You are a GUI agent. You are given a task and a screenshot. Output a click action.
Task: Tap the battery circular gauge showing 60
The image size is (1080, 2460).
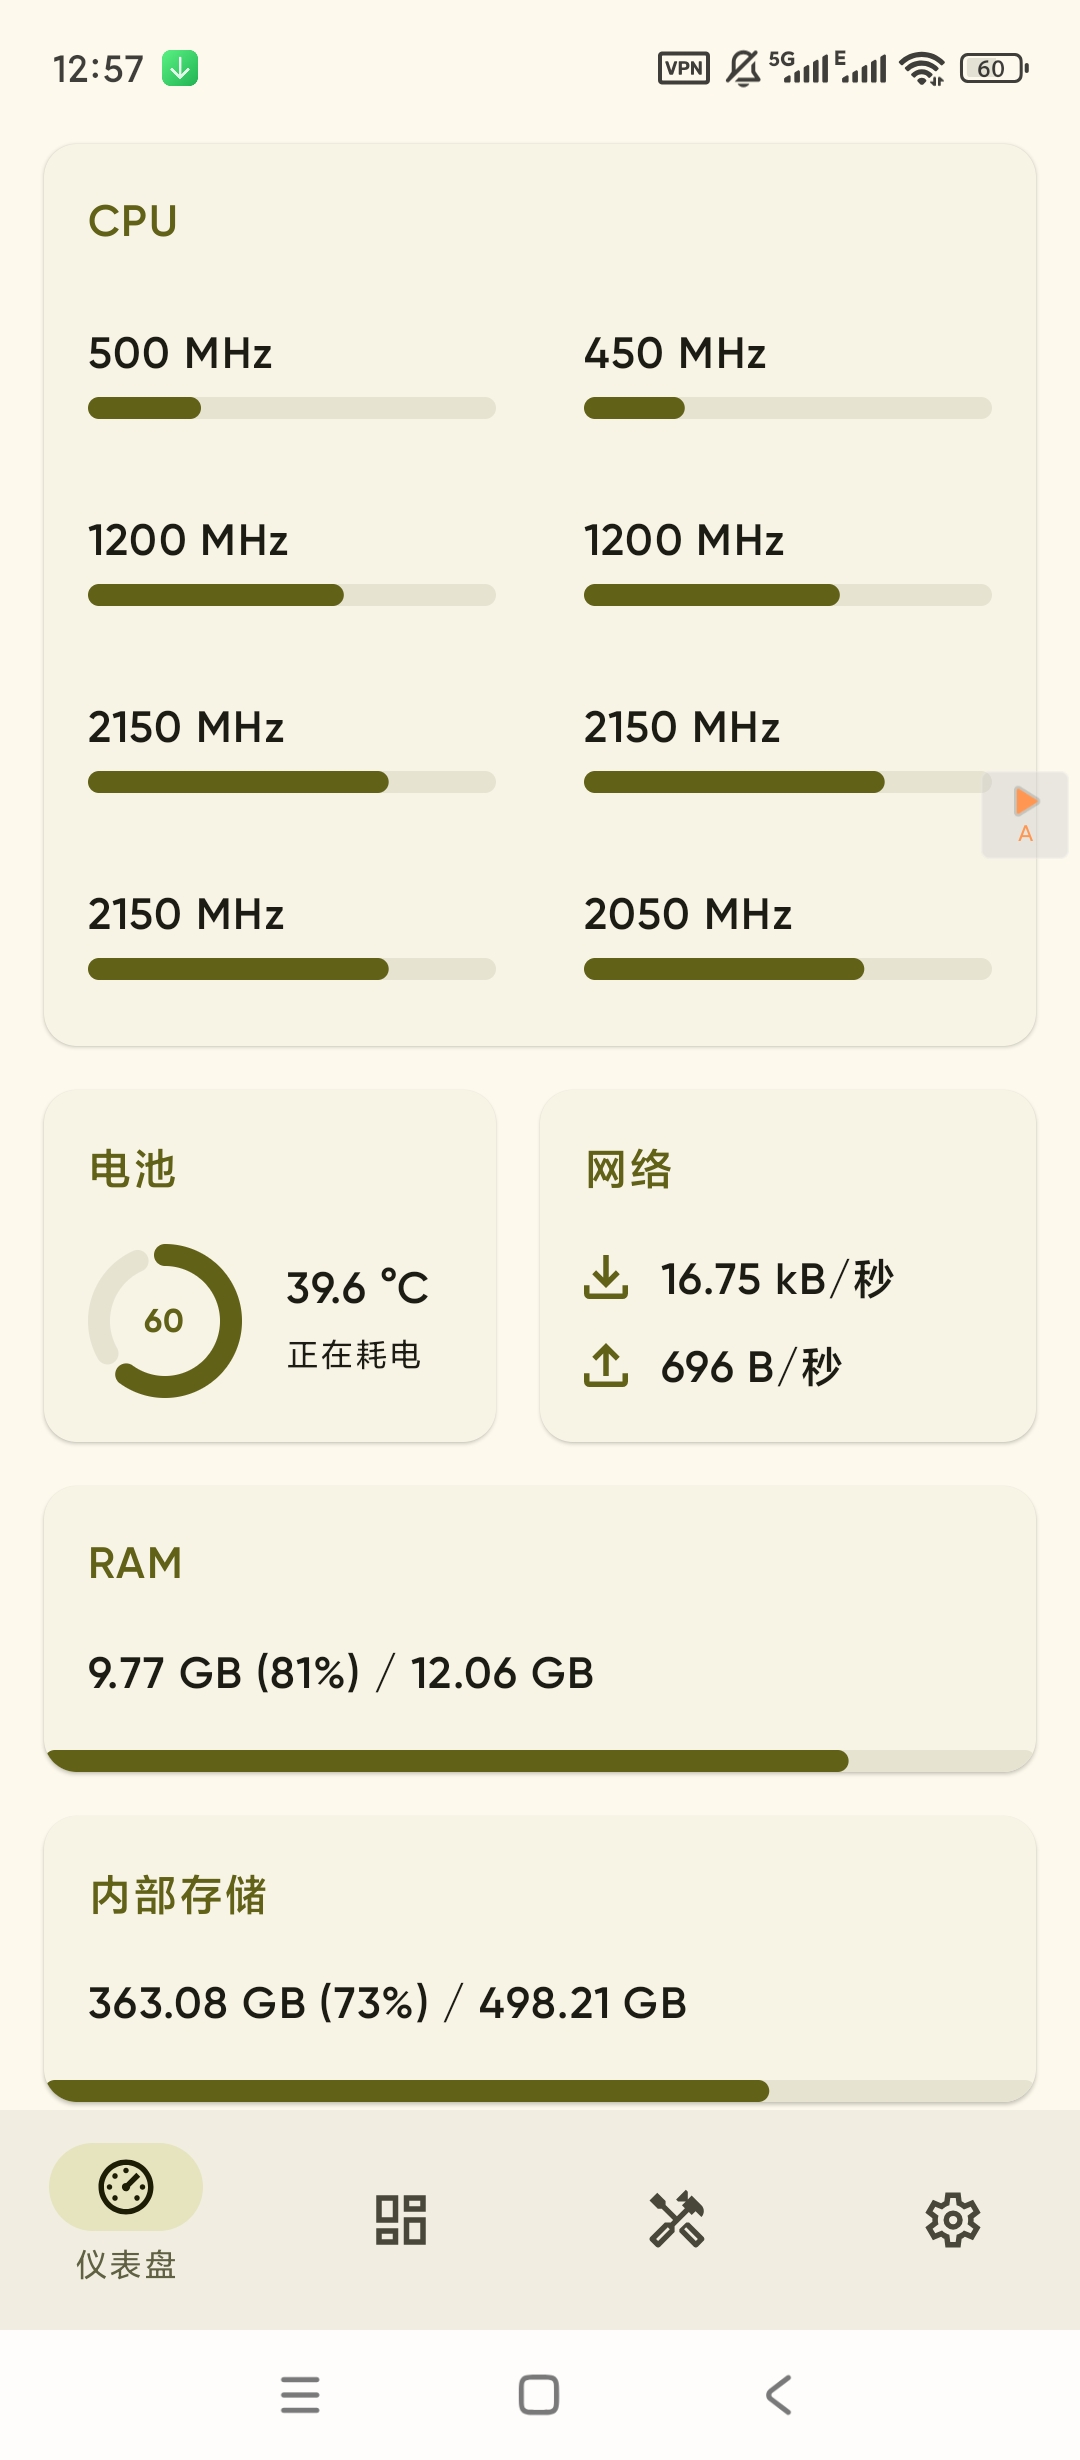pyautogui.click(x=165, y=1320)
